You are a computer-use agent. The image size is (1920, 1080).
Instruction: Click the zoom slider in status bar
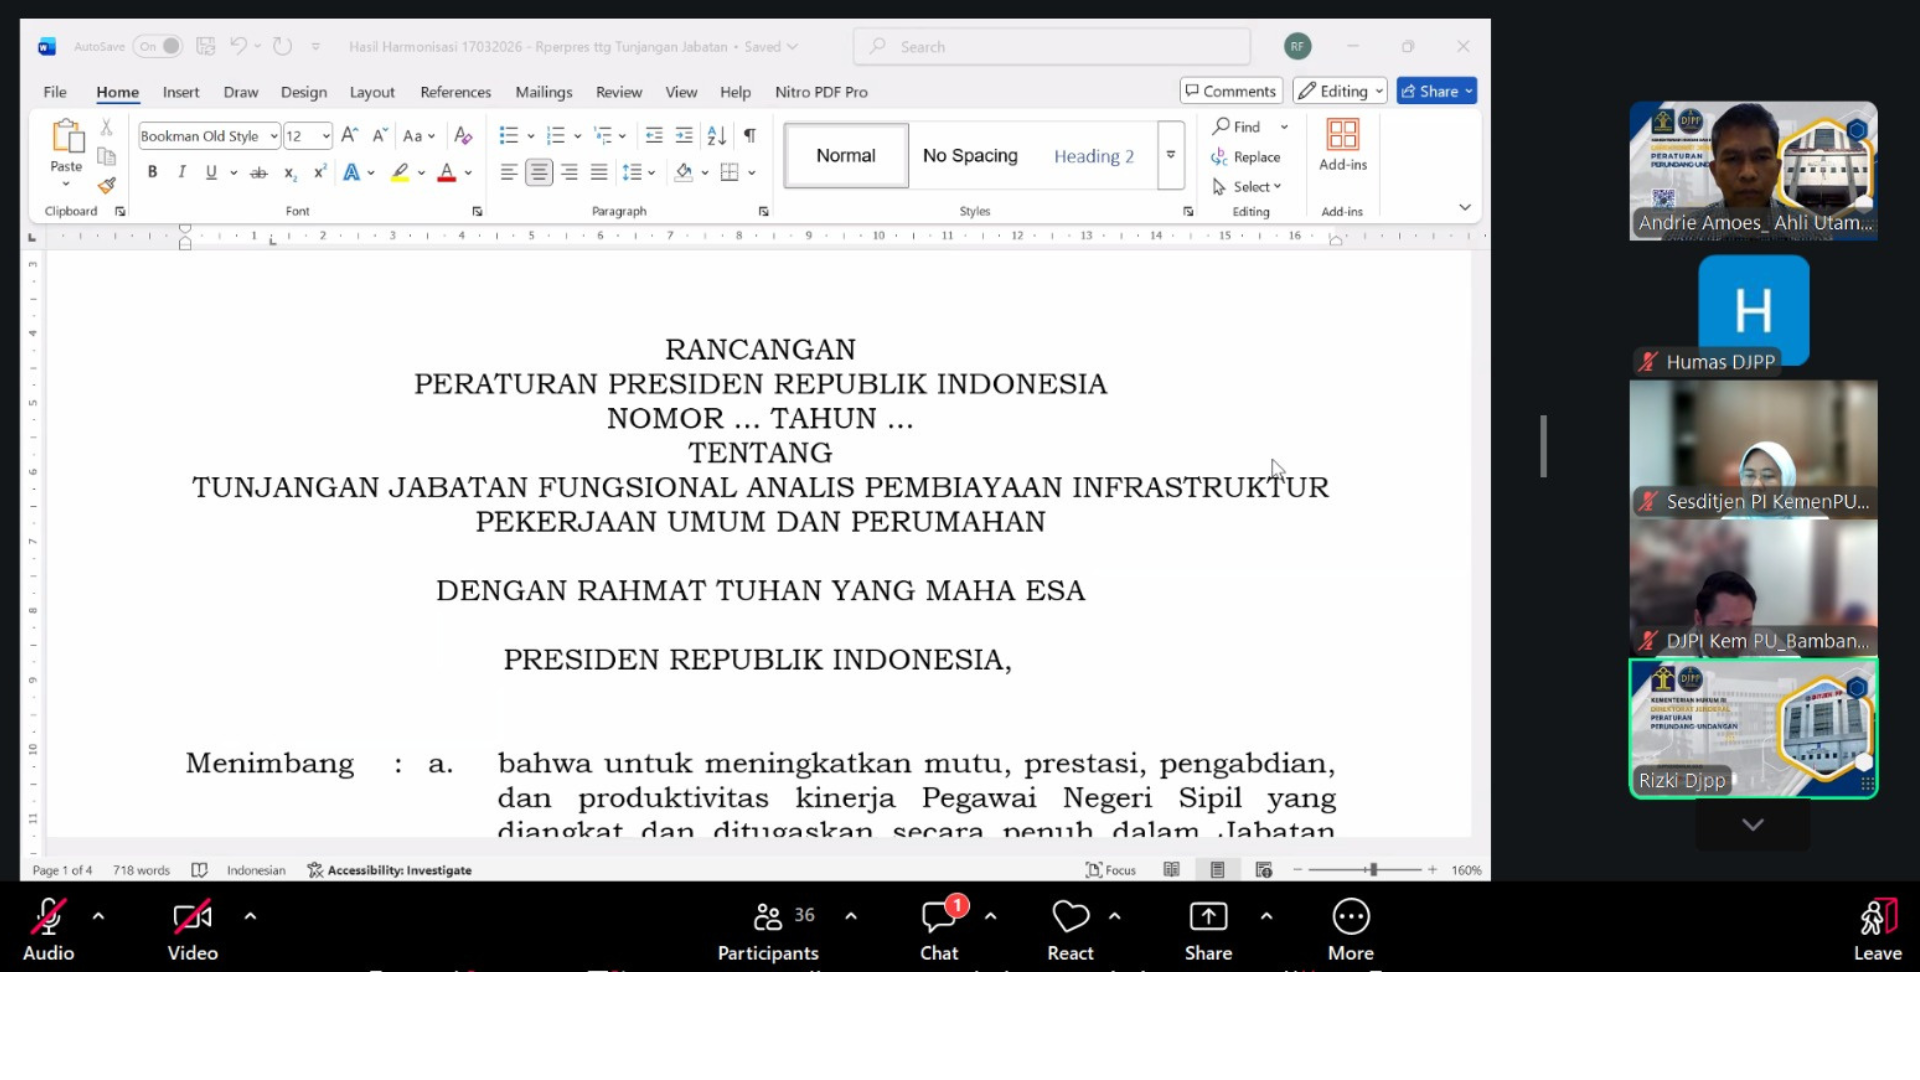[1373, 870]
